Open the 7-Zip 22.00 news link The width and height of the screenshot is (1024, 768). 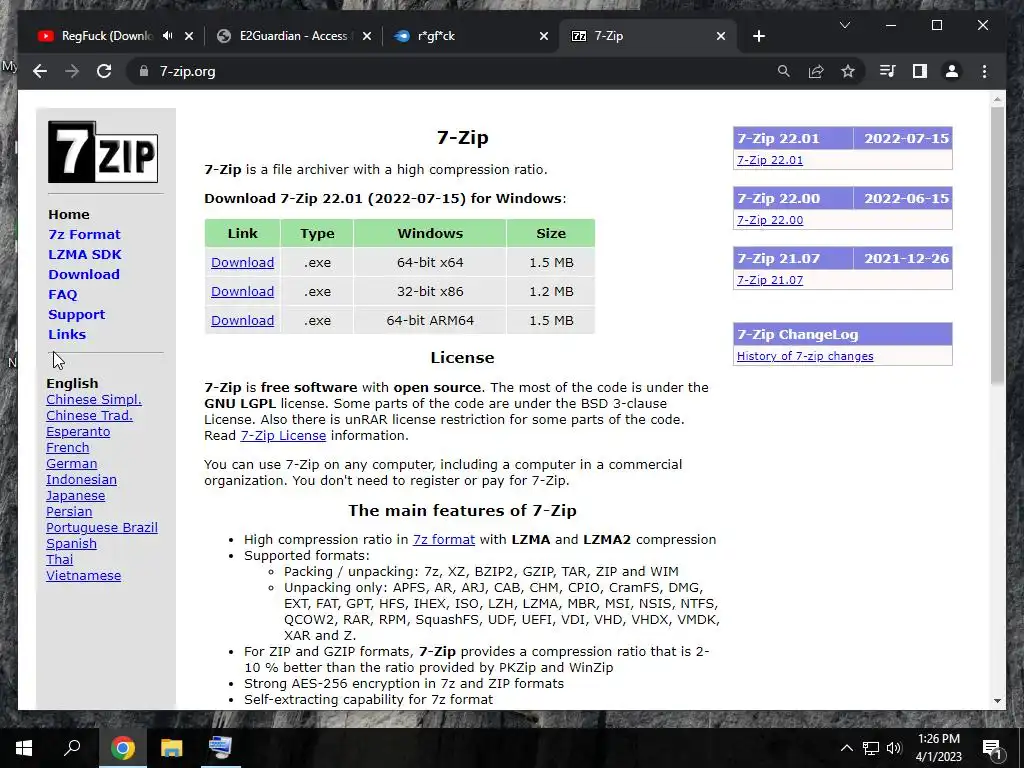point(770,220)
